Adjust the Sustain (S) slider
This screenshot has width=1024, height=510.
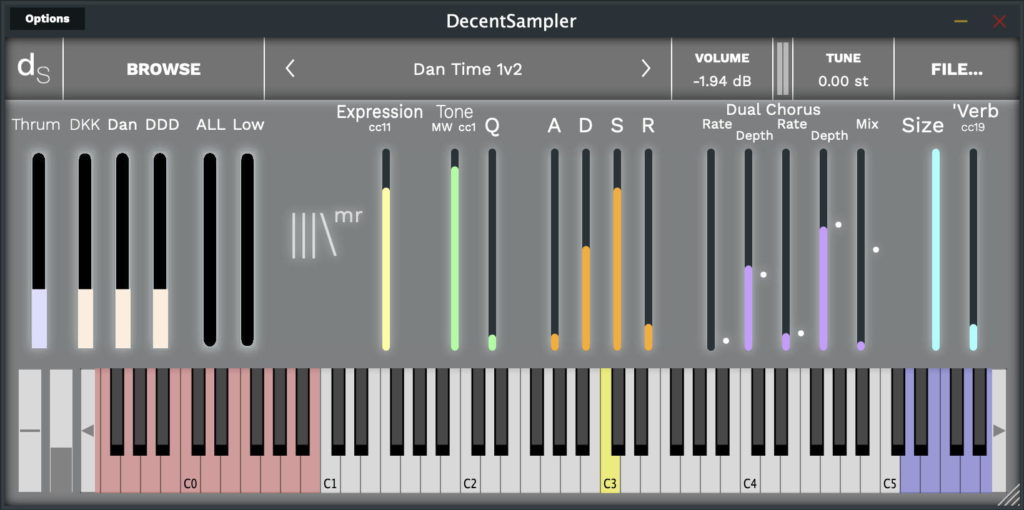tap(617, 249)
